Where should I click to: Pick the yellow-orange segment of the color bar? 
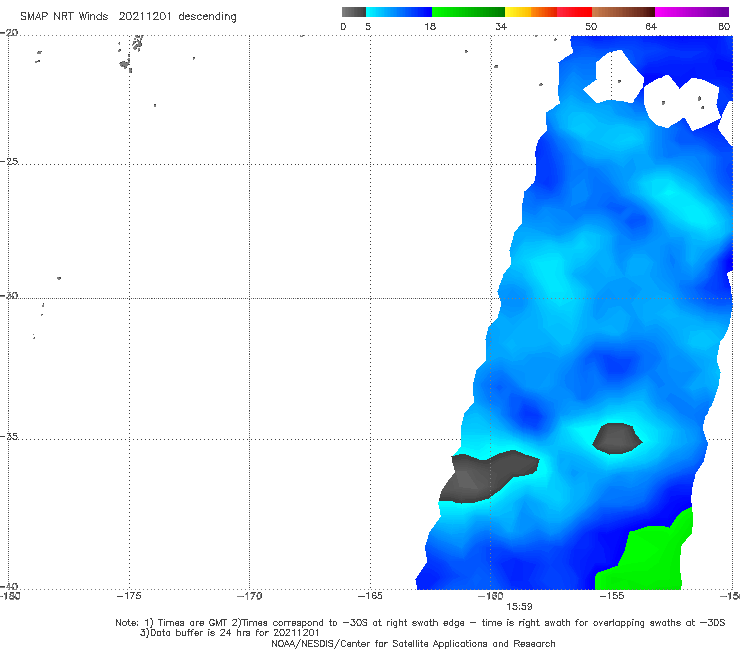click(x=530, y=12)
